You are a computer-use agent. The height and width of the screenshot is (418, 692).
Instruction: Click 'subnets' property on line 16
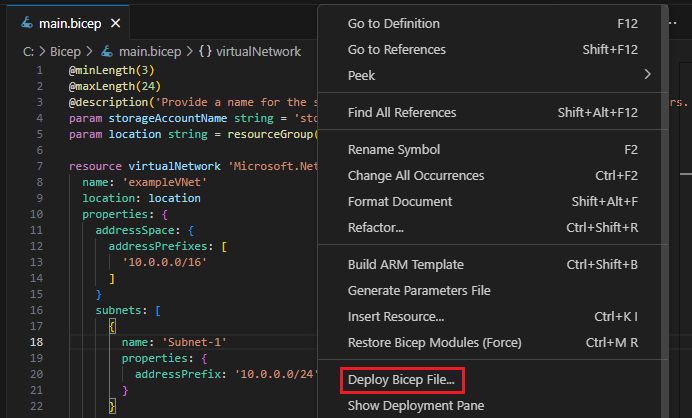(x=118, y=310)
